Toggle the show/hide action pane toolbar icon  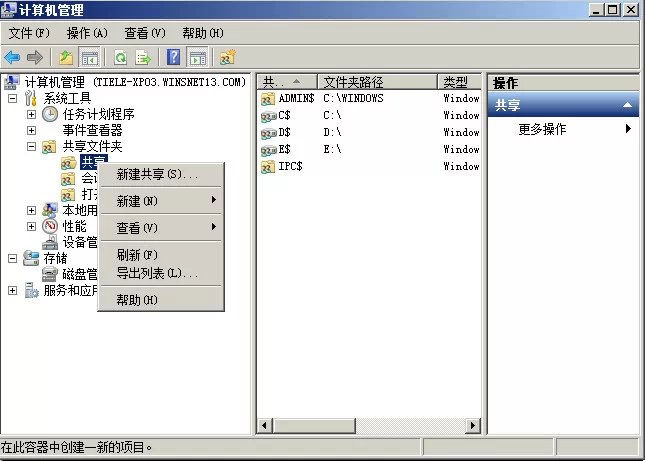(x=197, y=57)
